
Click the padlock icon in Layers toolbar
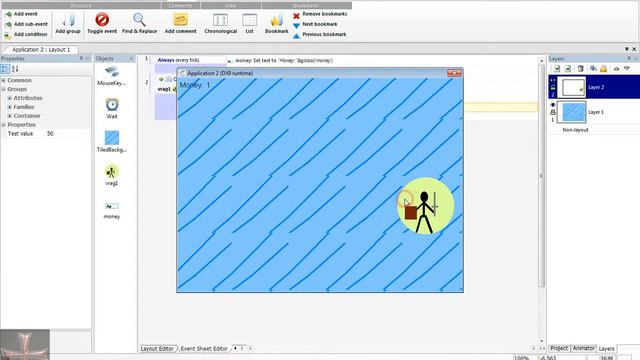tap(604, 69)
